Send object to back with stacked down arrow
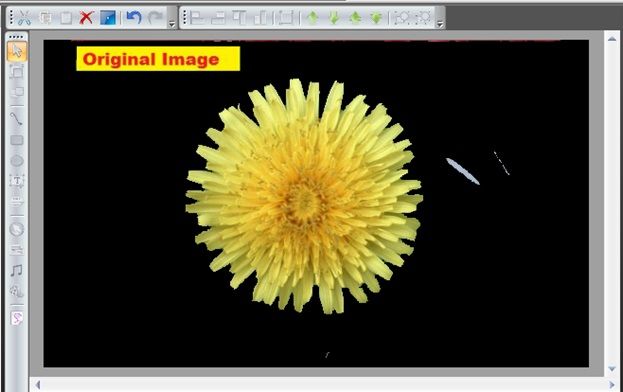623x392 pixels. coord(376,18)
